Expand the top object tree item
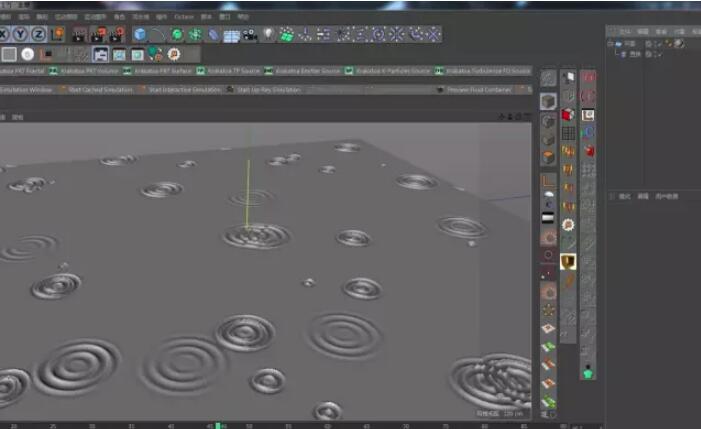This screenshot has height=429, width=701. pos(612,43)
